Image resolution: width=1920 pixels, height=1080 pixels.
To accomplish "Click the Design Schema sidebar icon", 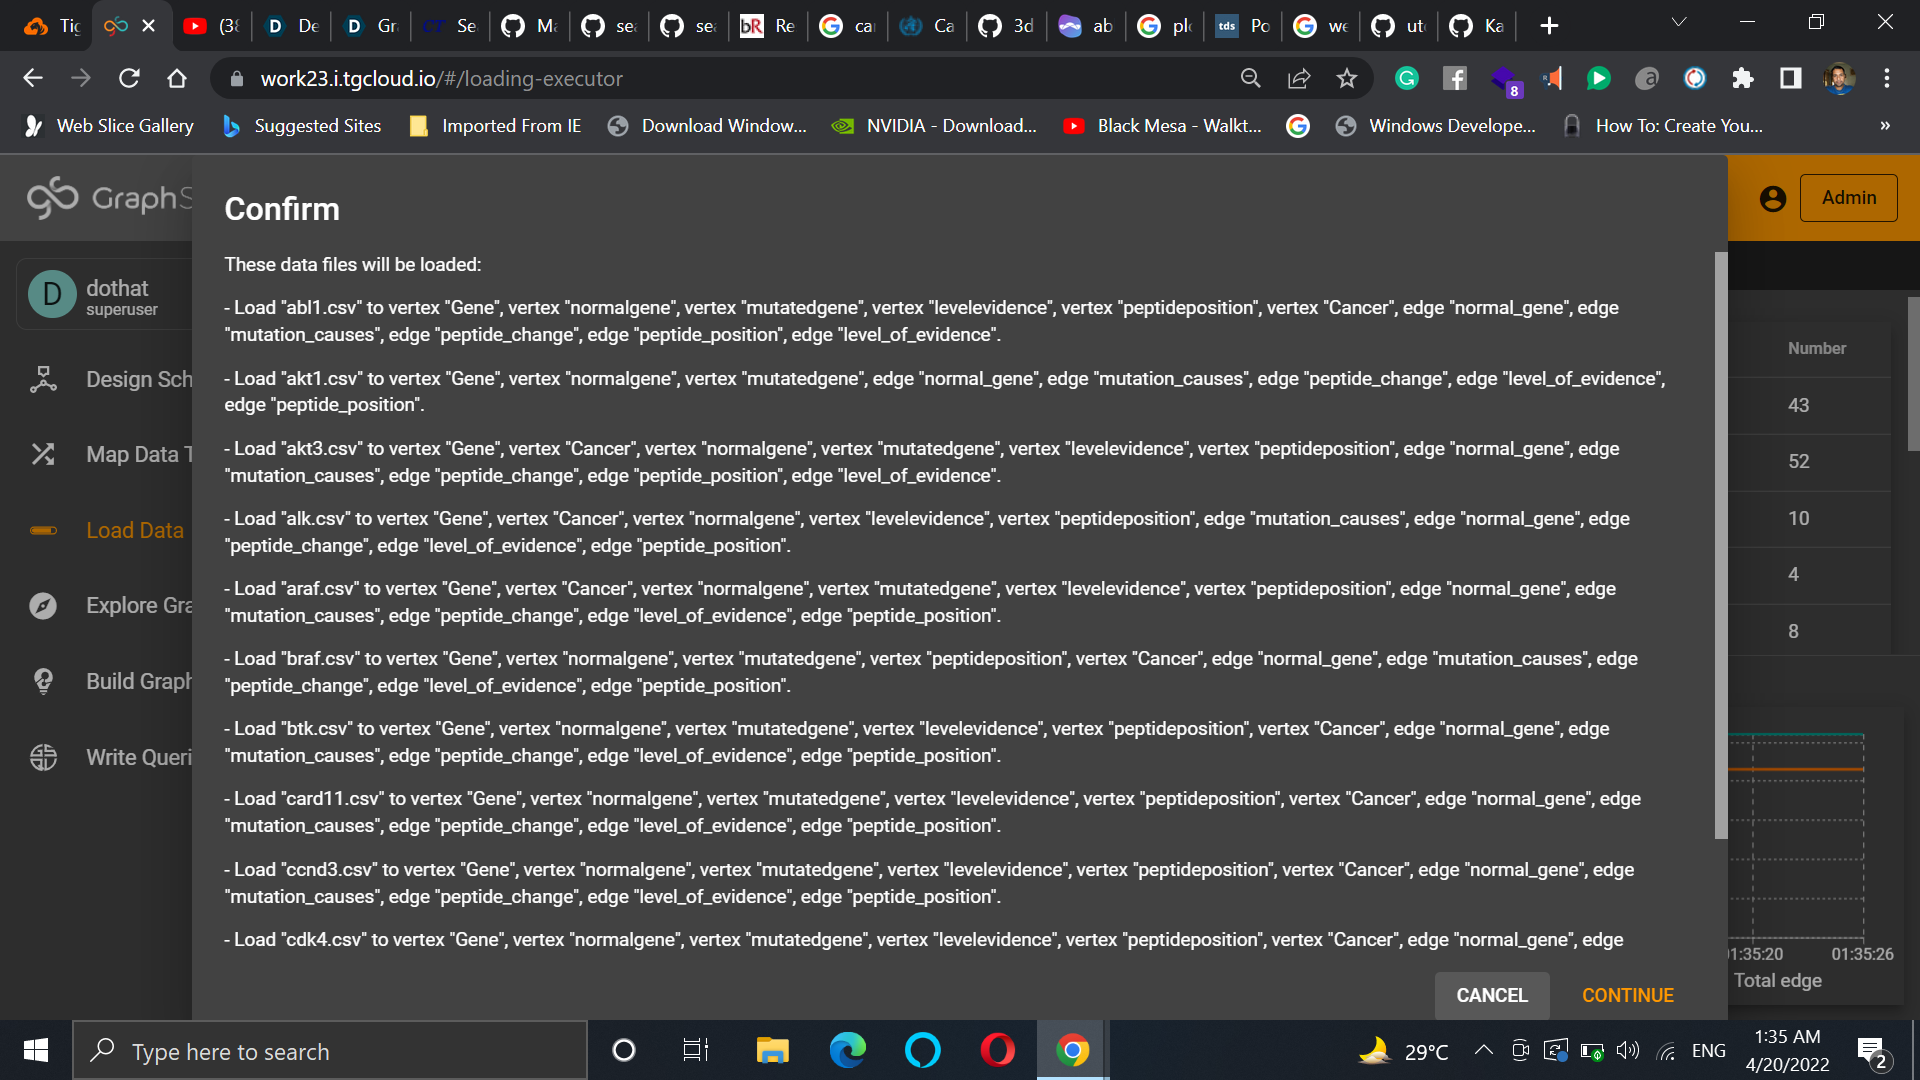I will 43,379.
